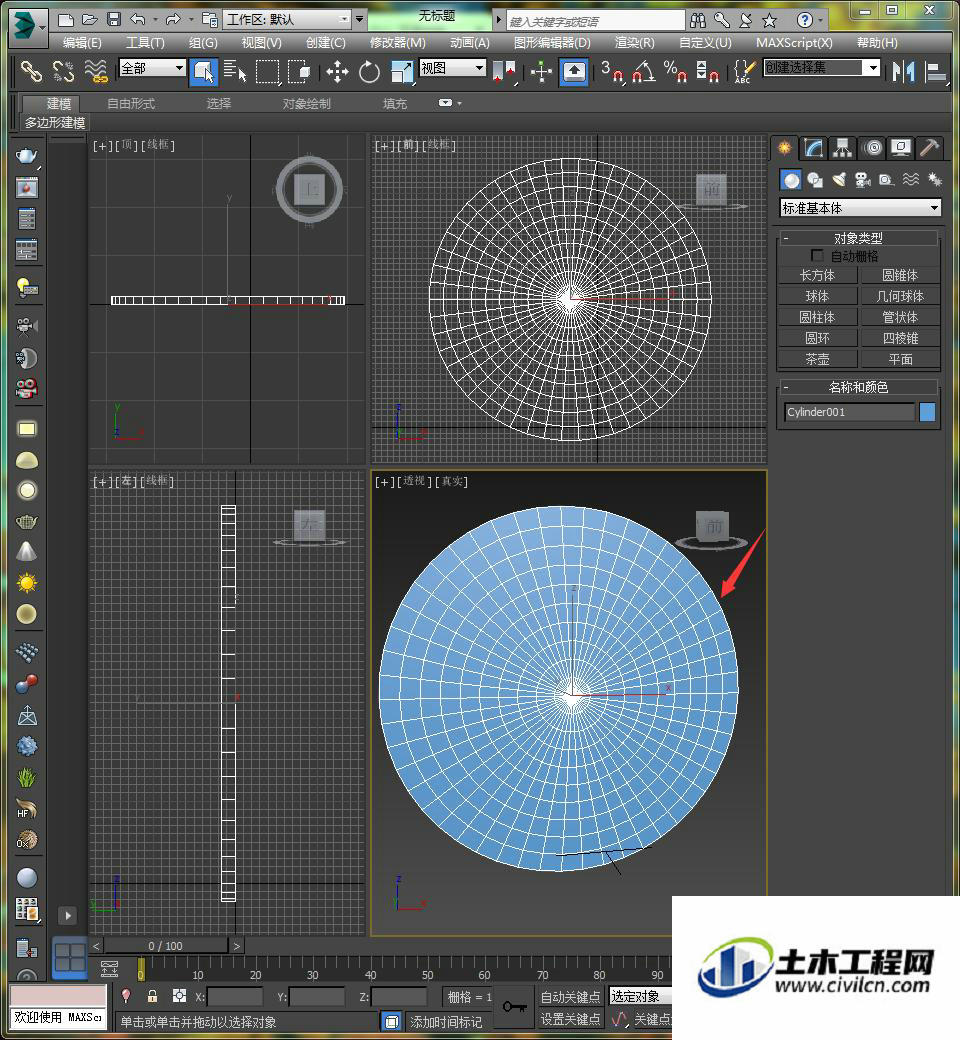Viewport: 960px width, 1040px height.
Task: Click the '球体' sphere button
Action: 817,296
